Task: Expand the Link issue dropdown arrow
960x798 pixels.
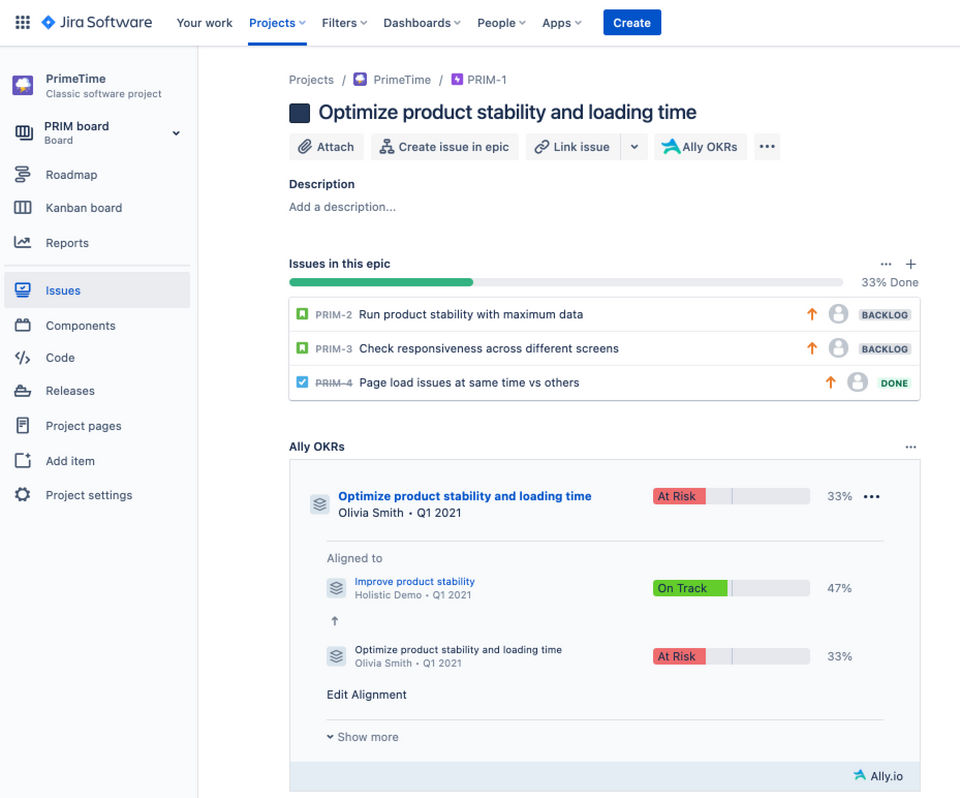Action: tap(633, 147)
